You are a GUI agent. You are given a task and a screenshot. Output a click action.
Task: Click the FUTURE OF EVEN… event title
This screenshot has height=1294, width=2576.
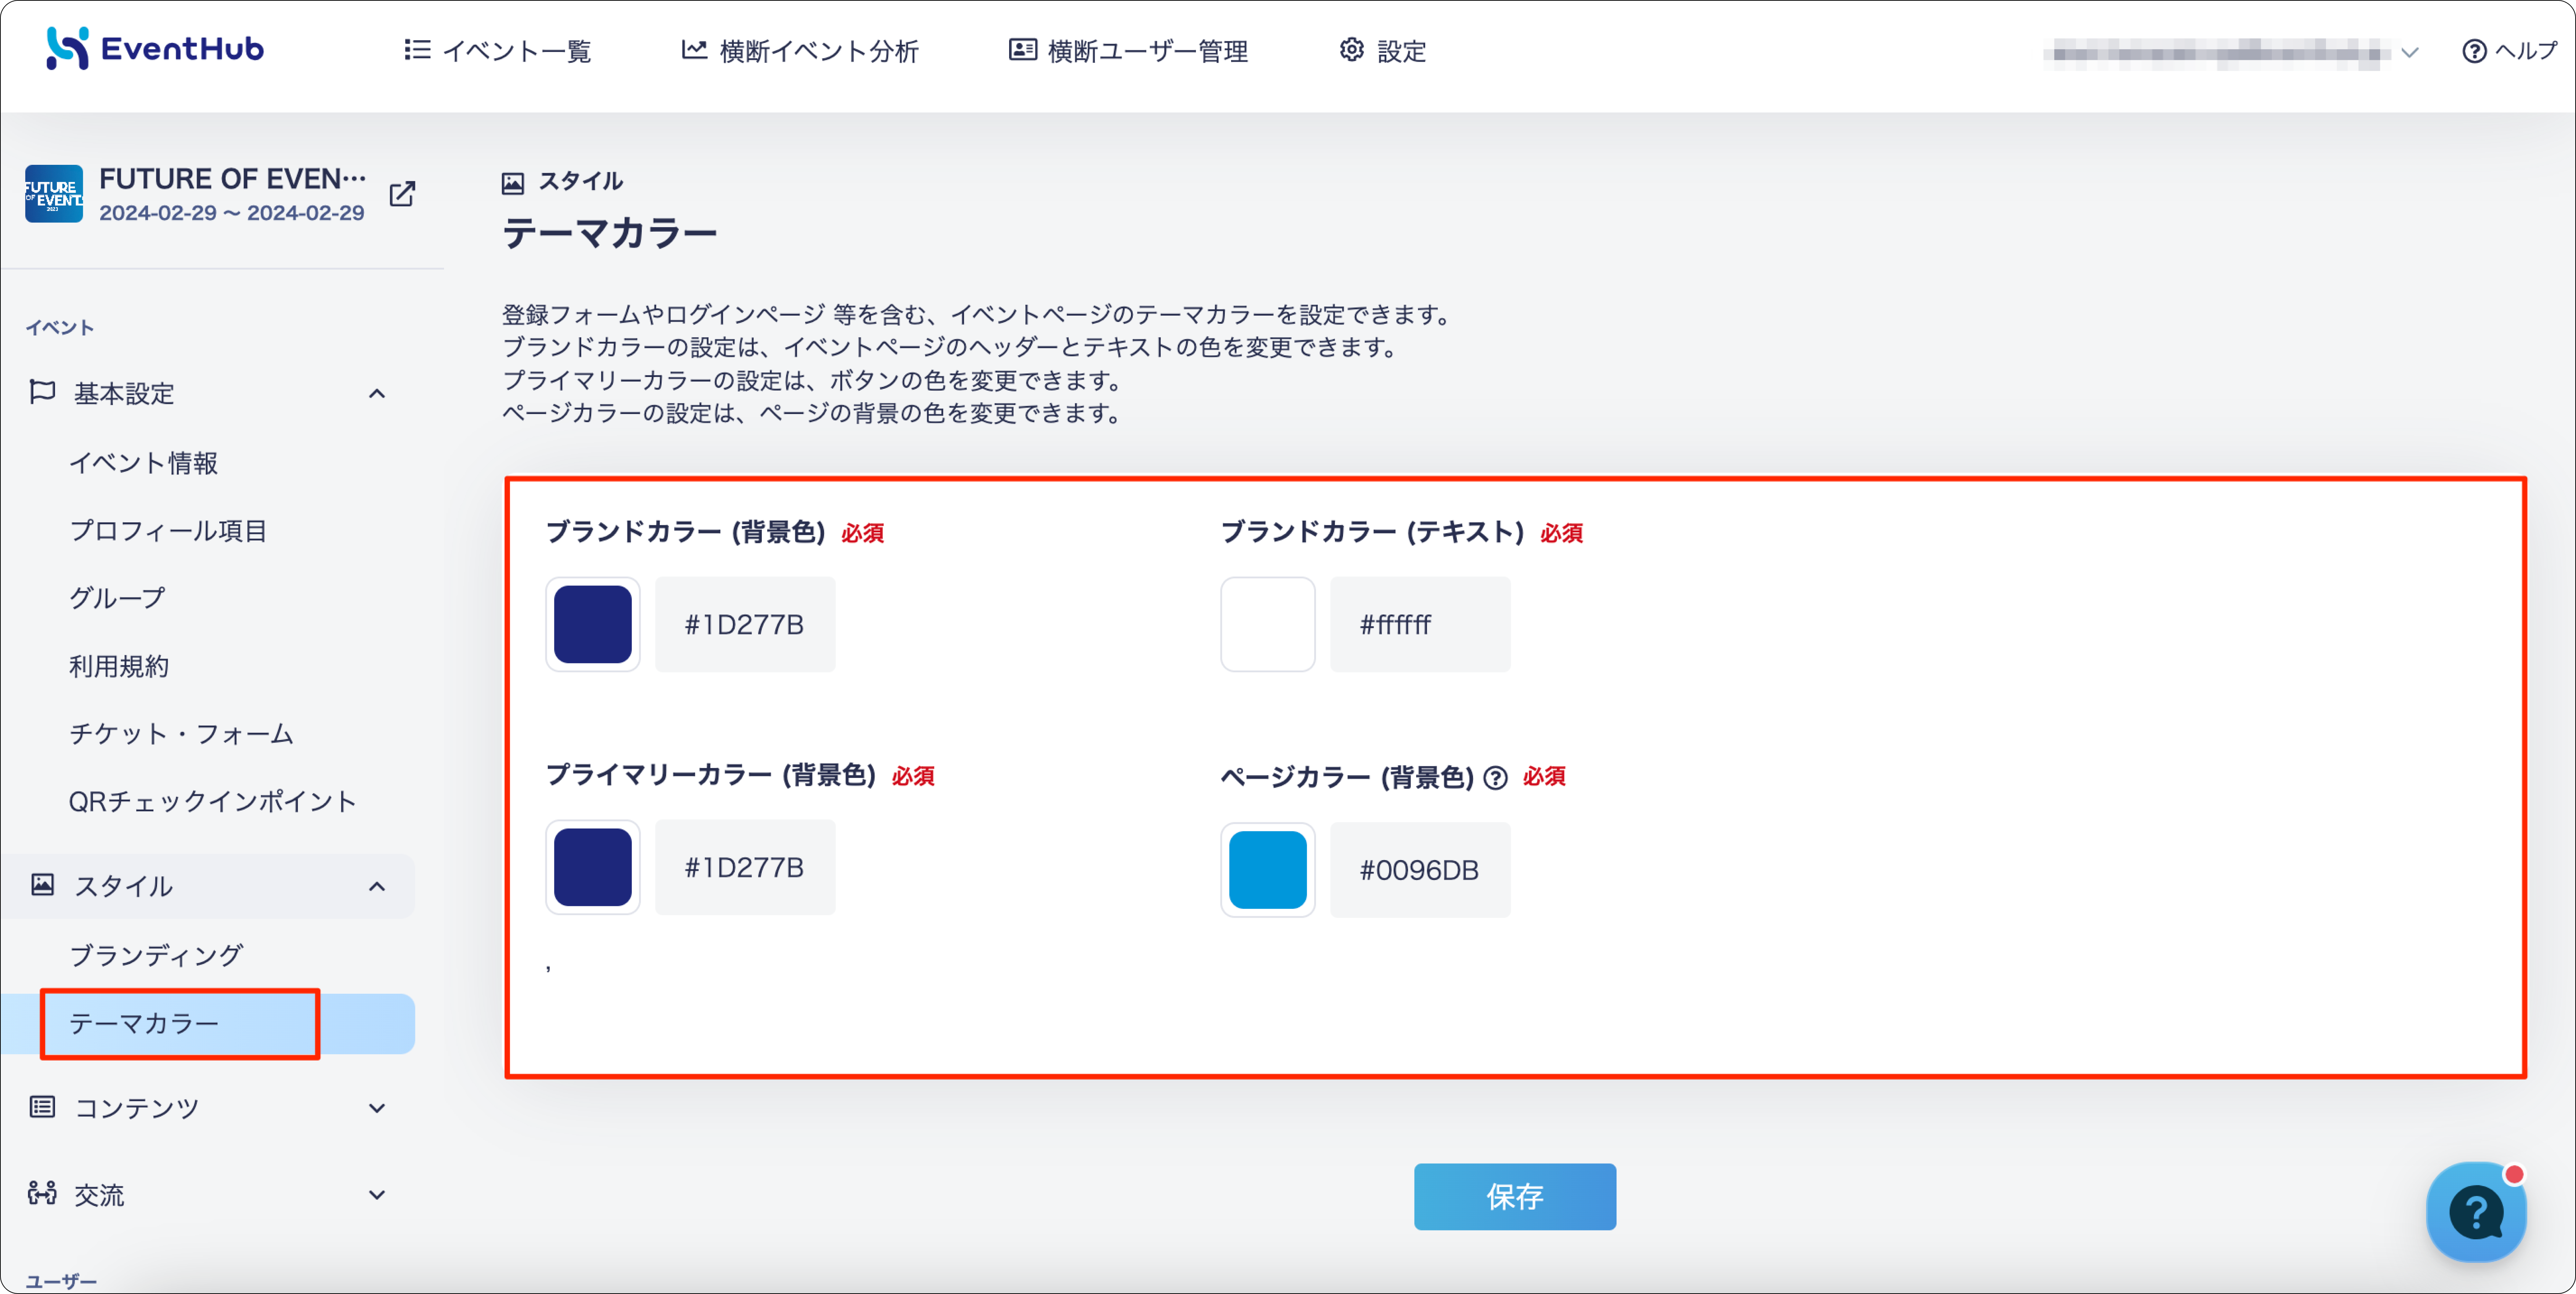(232, 179)
